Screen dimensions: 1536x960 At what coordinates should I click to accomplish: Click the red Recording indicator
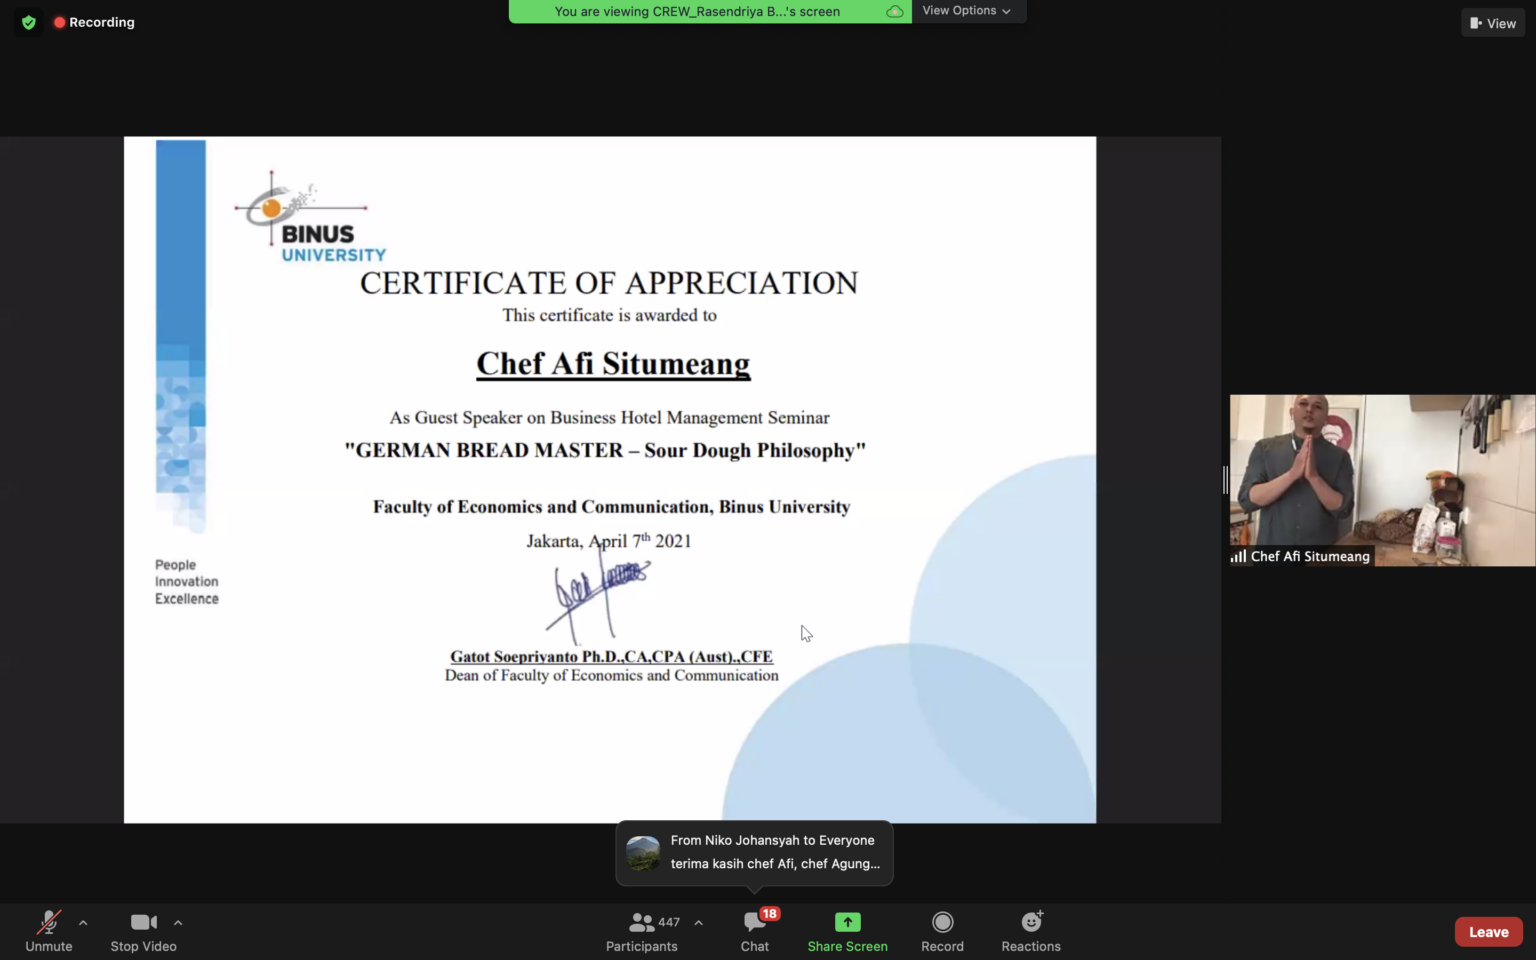click(x=94, y=22)
